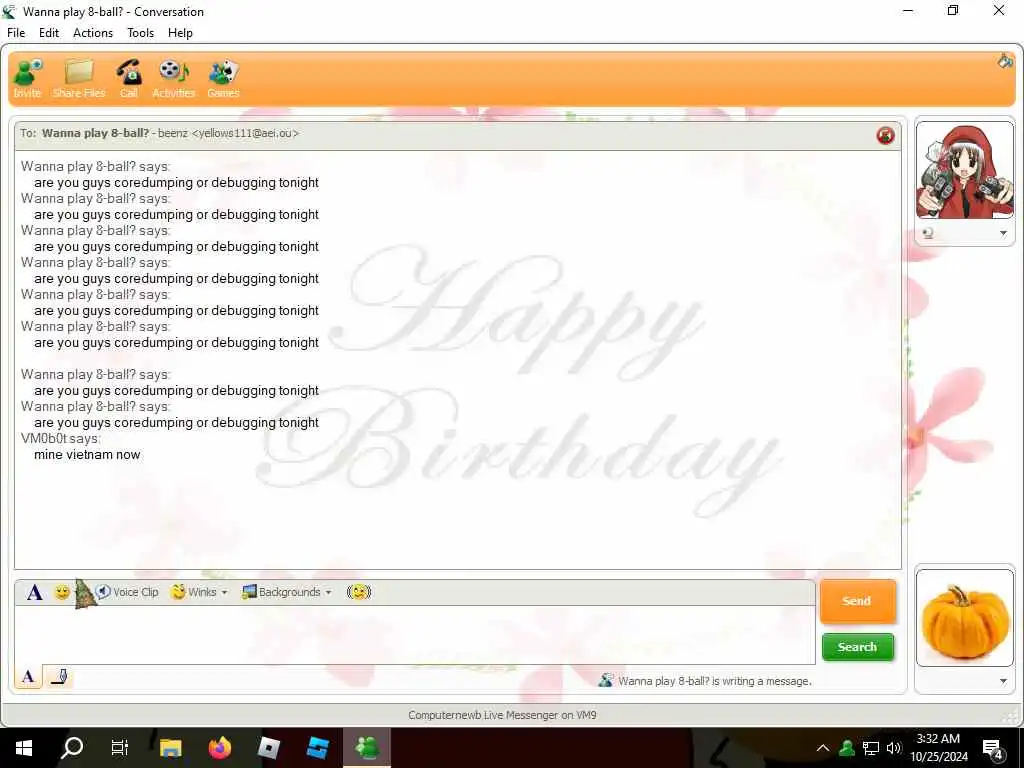Viewport: 1024px width, 768px height.
Task: Click the orange Send button
Action: [857, 601]
